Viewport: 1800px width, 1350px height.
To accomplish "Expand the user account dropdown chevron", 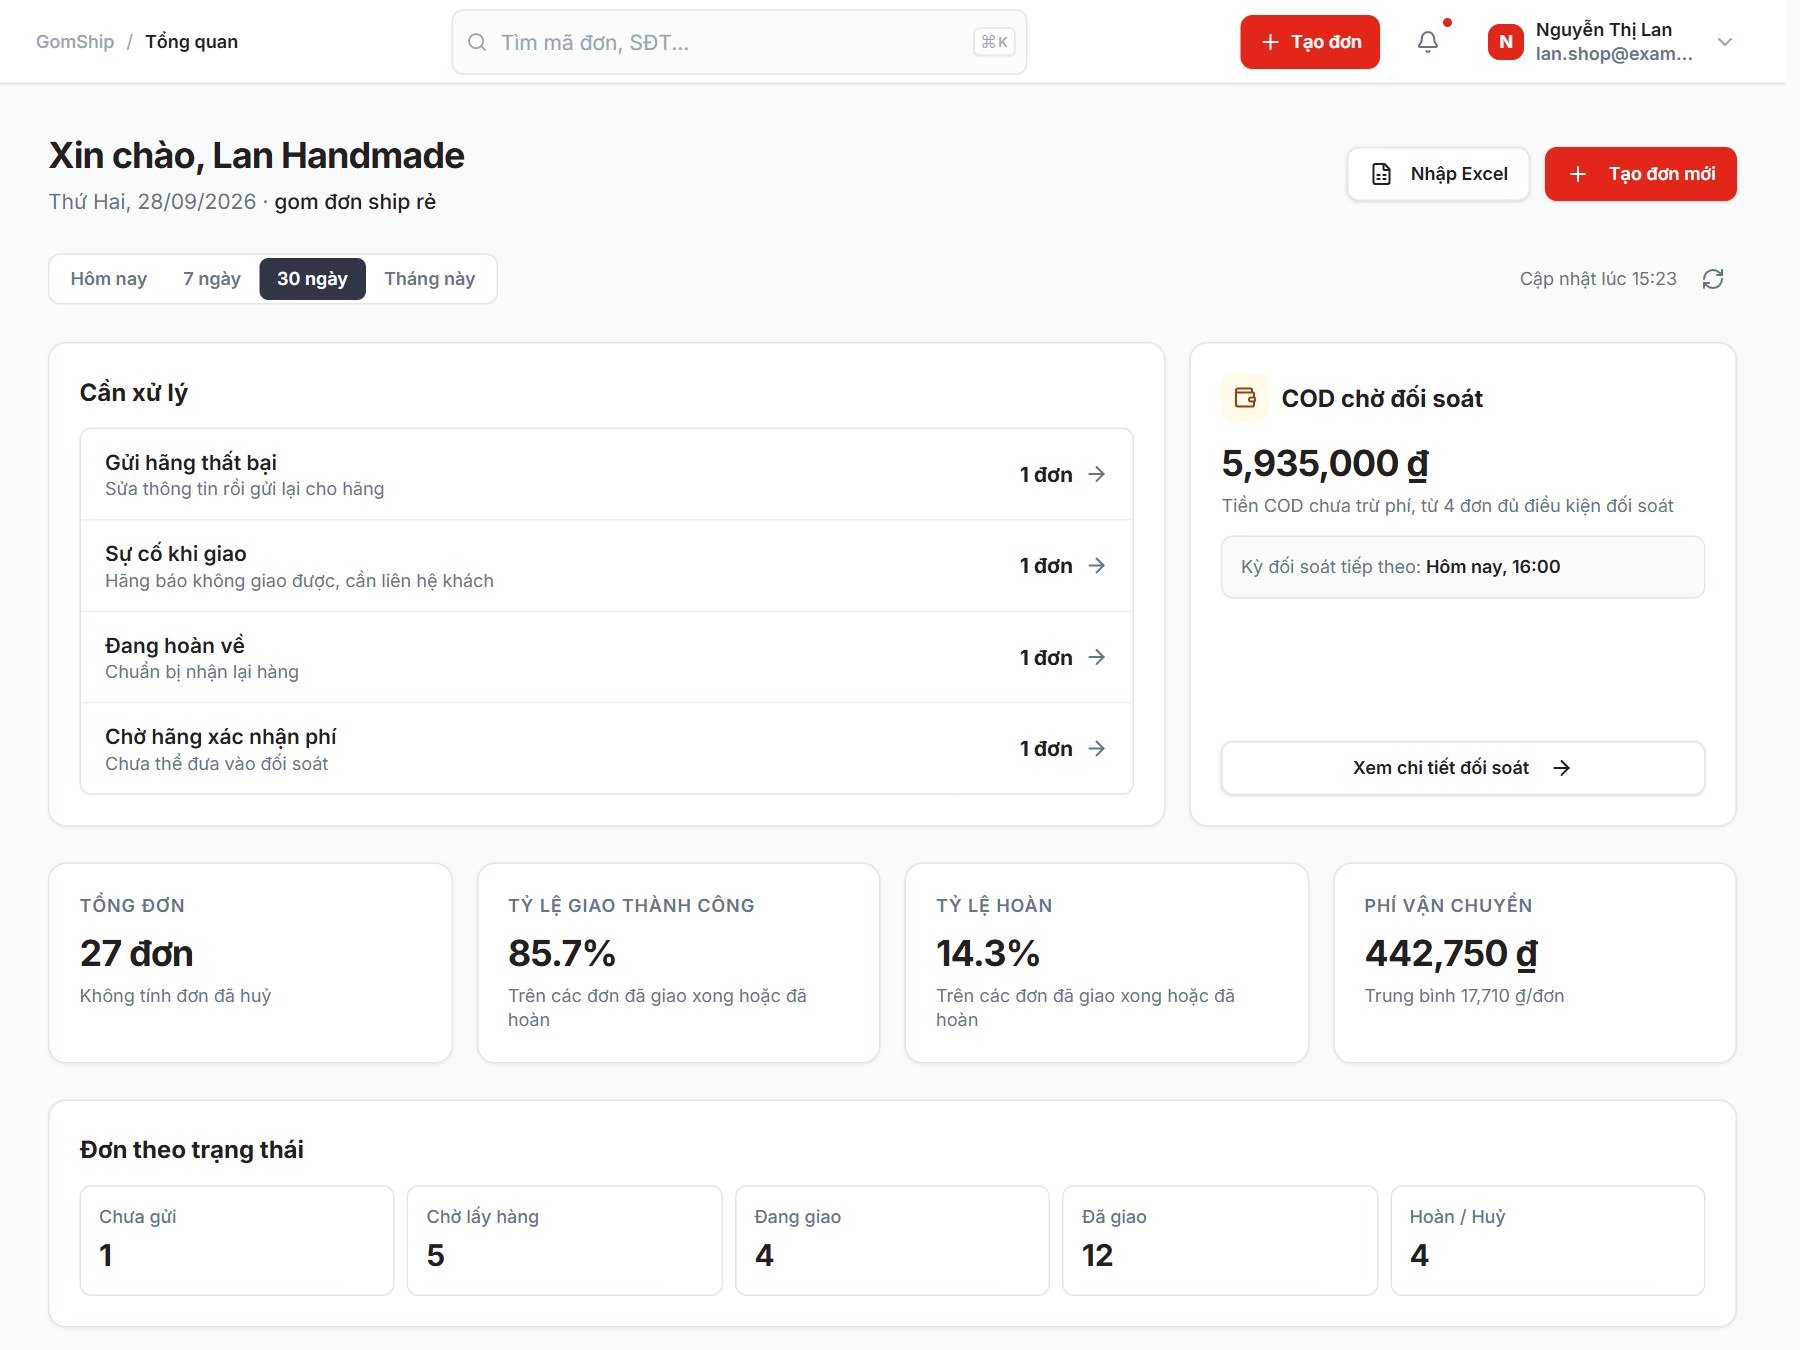I will coord(1725,42).
